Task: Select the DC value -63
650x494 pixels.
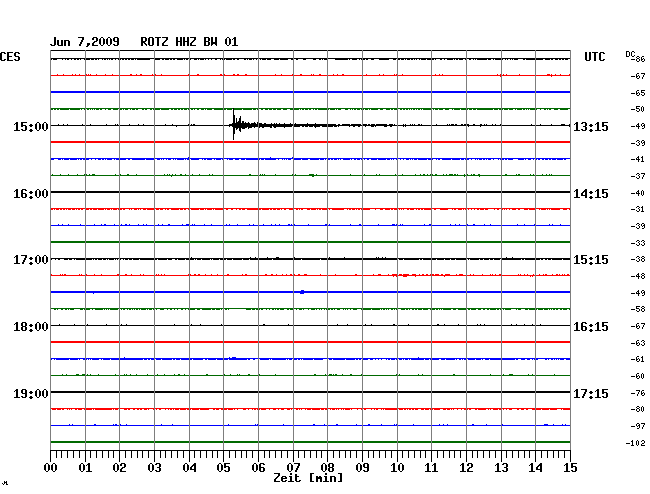Action: pyautogui.click(x=638, y=343)
